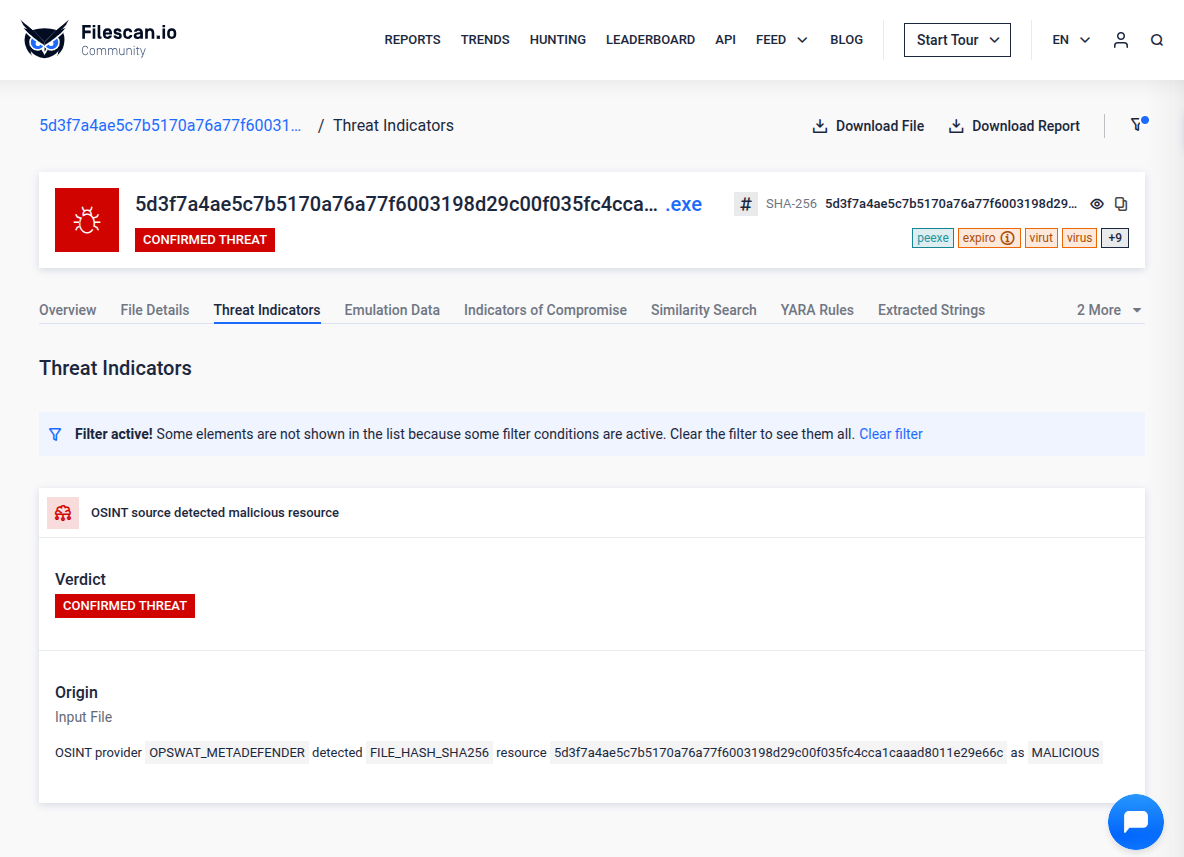Click the Filescan.io owl logo

(x=46, y=40)
